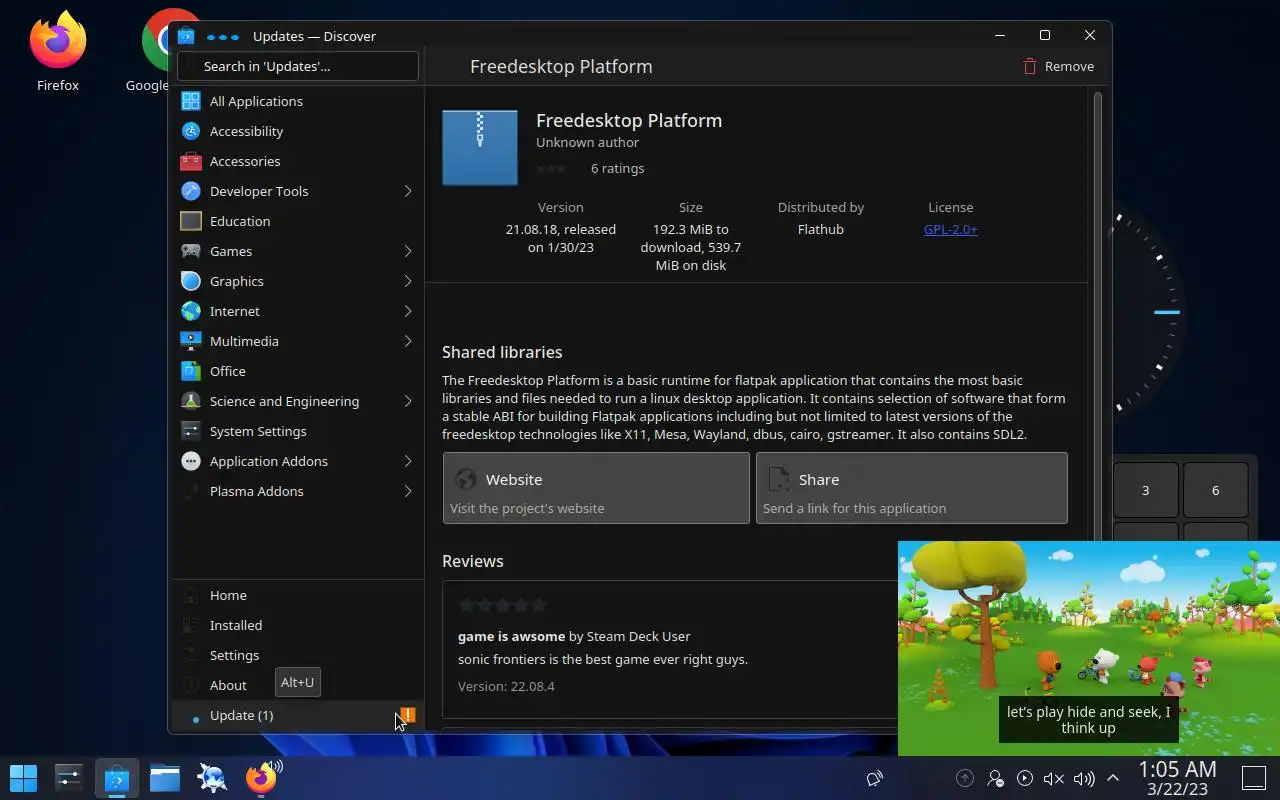The height and width of the screenshot is (800, 1280).
Task: Expand the Developer Tools category arrow
Action: (408, 191)
